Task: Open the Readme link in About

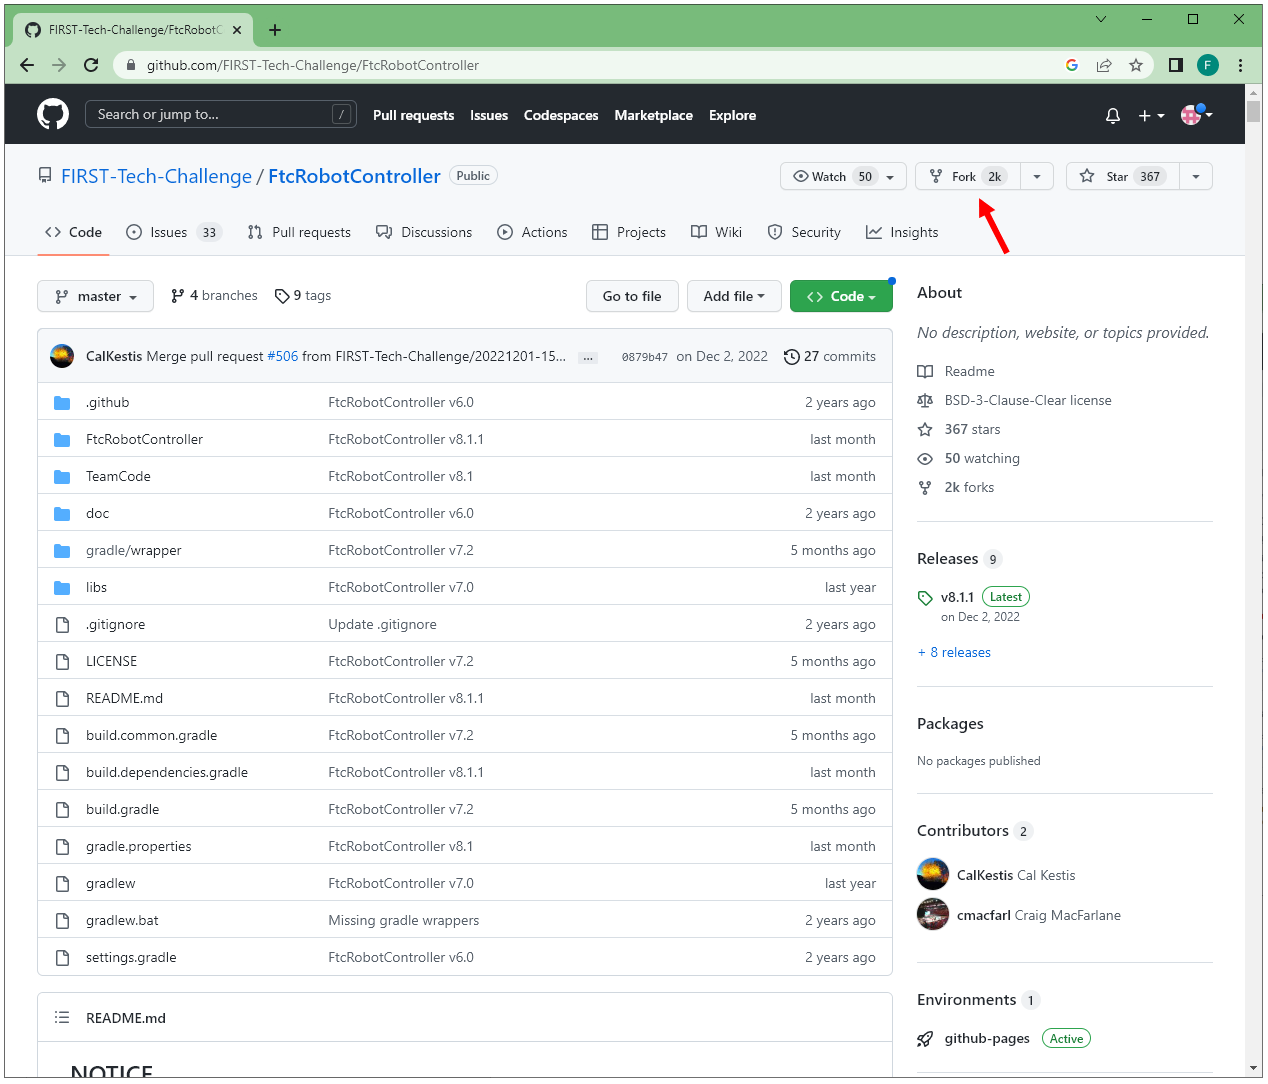Action: (x=969, y=371)
